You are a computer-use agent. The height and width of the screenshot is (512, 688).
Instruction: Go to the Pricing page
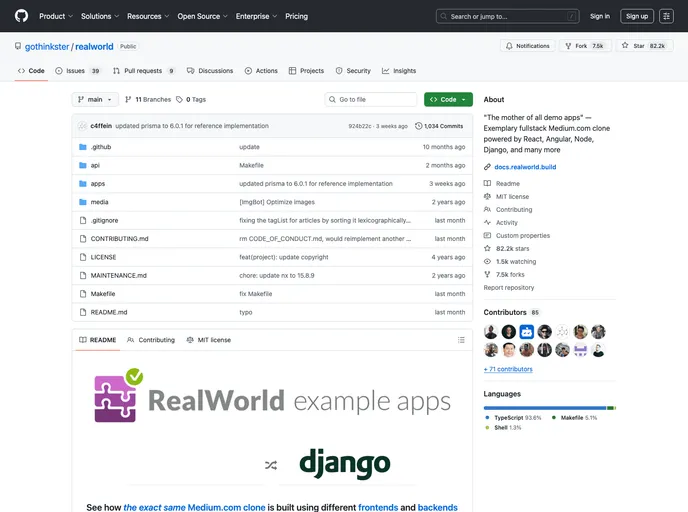pos(296,16)
